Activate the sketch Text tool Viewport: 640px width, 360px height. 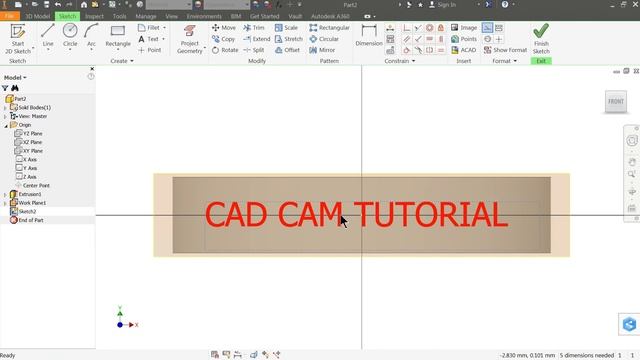coord(148,39)
